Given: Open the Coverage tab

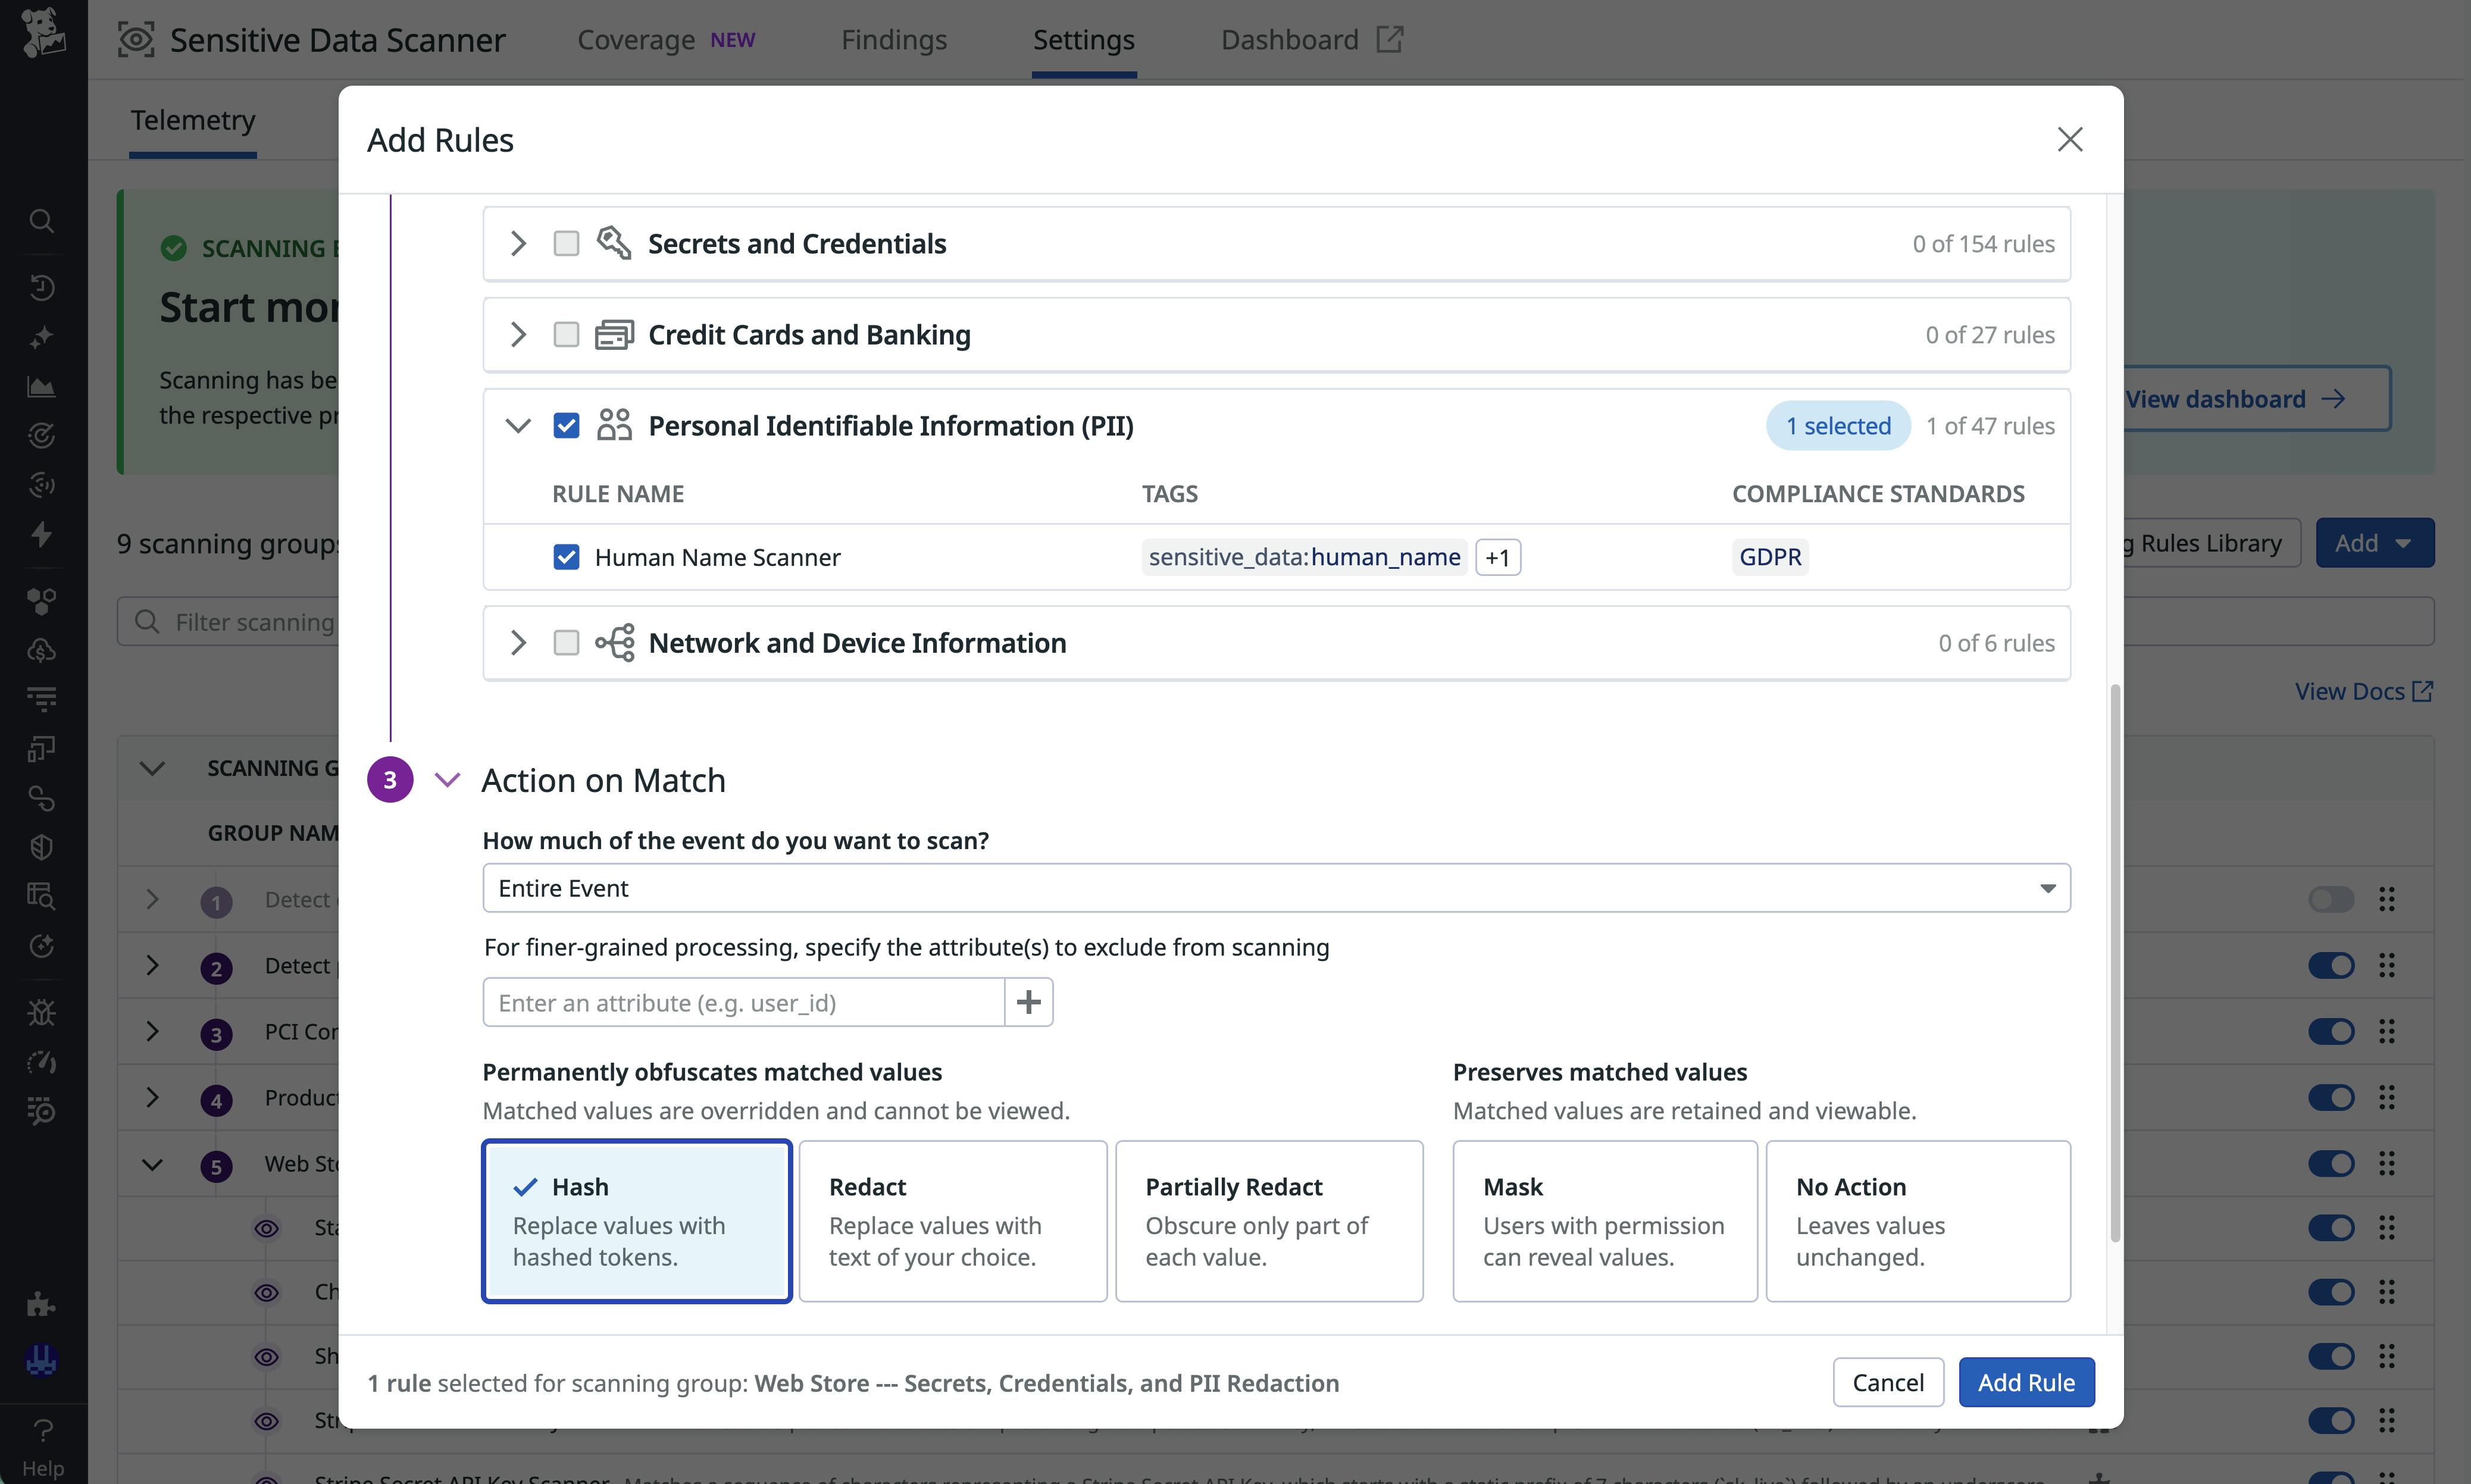Looking at the screenshot, I should (636, 40).
